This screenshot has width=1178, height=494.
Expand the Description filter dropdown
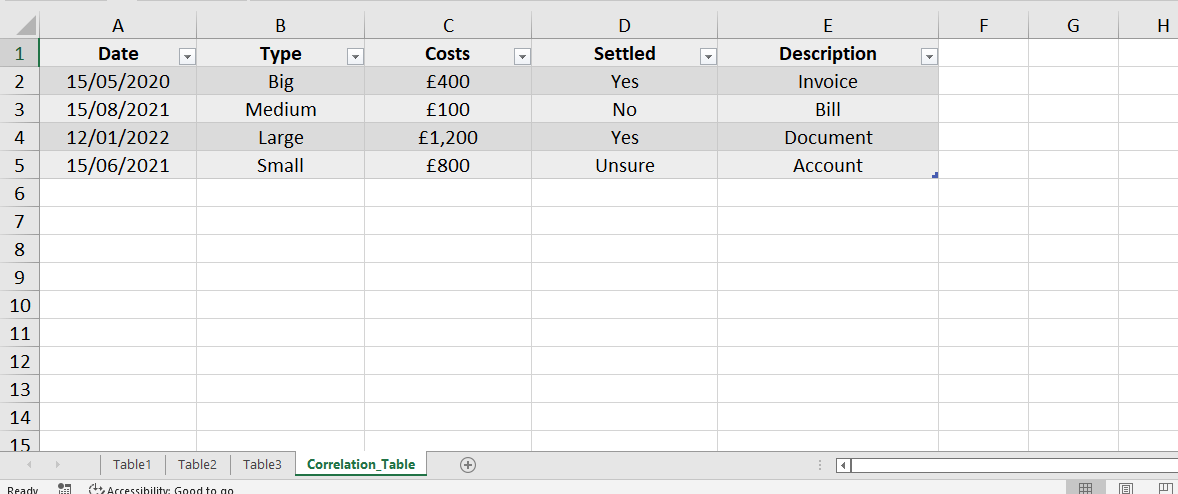tap(929, 57)
